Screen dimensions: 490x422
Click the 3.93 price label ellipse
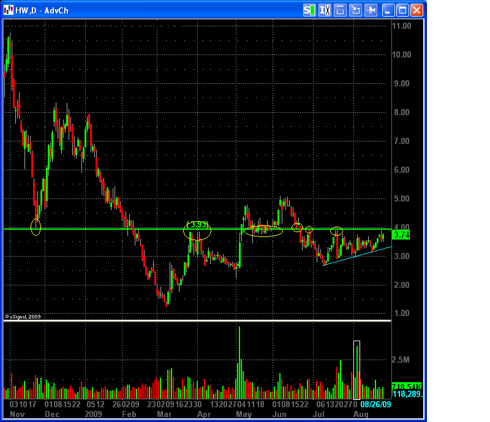tap(197, 230)
